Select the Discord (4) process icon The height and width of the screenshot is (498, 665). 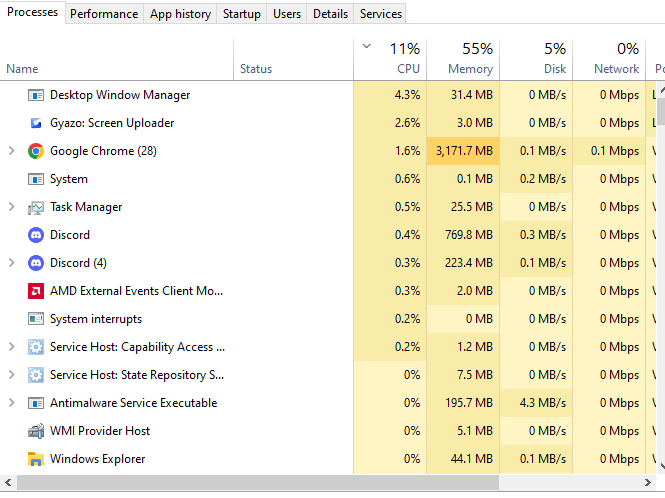(36, 263)
